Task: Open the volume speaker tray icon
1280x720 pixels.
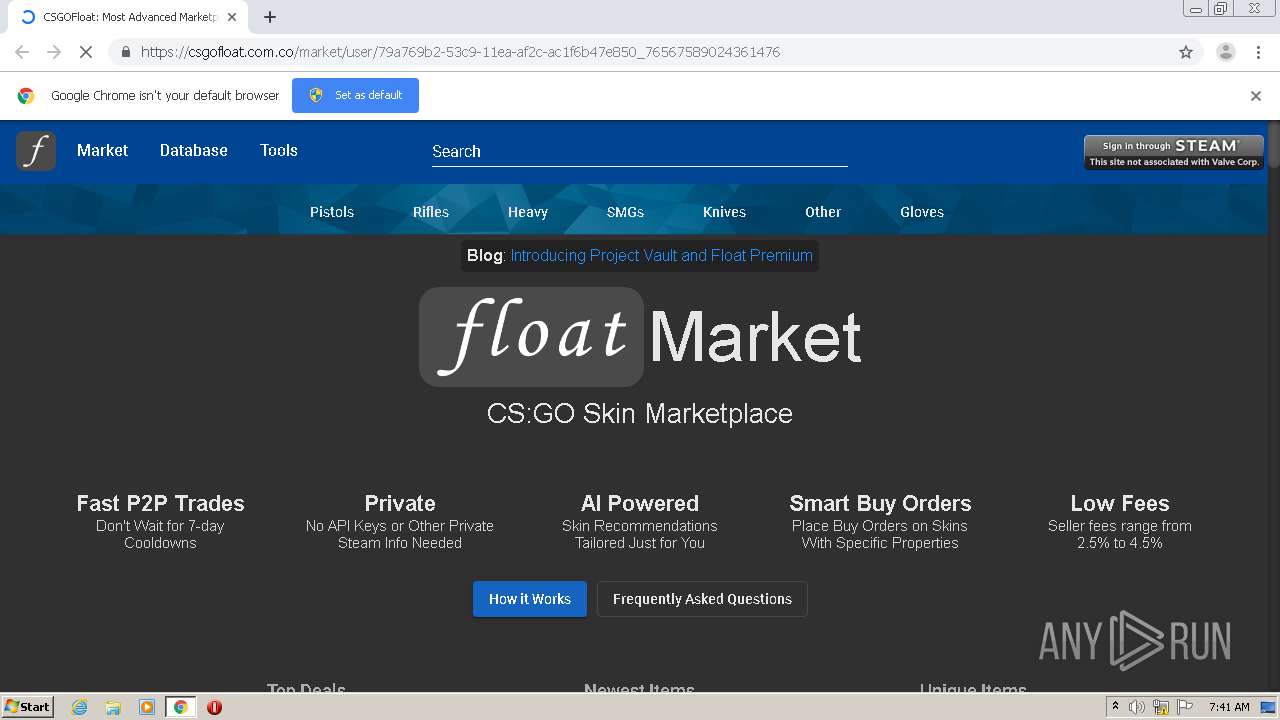Action: point(1137,707)
